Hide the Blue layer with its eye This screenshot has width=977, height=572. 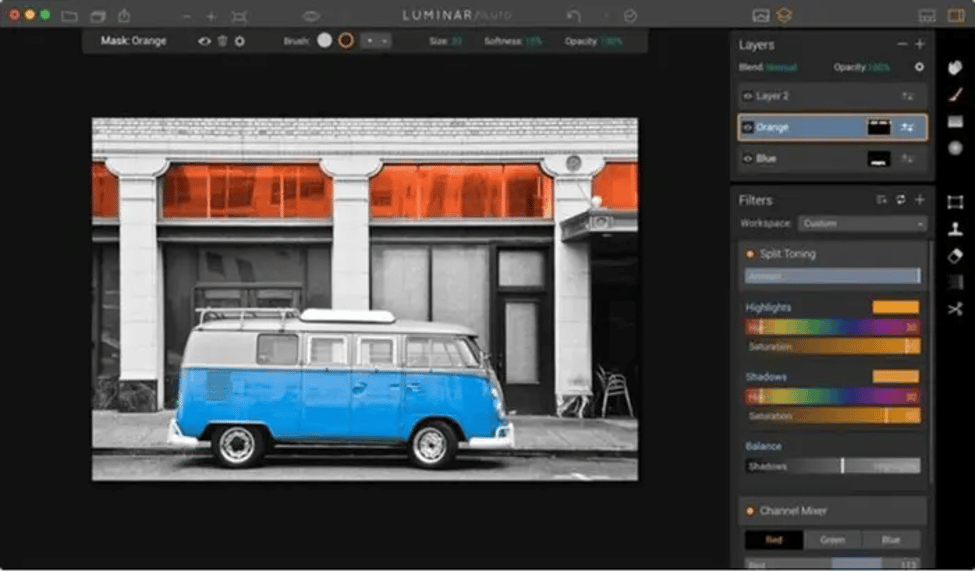click(x=748, y=159)
